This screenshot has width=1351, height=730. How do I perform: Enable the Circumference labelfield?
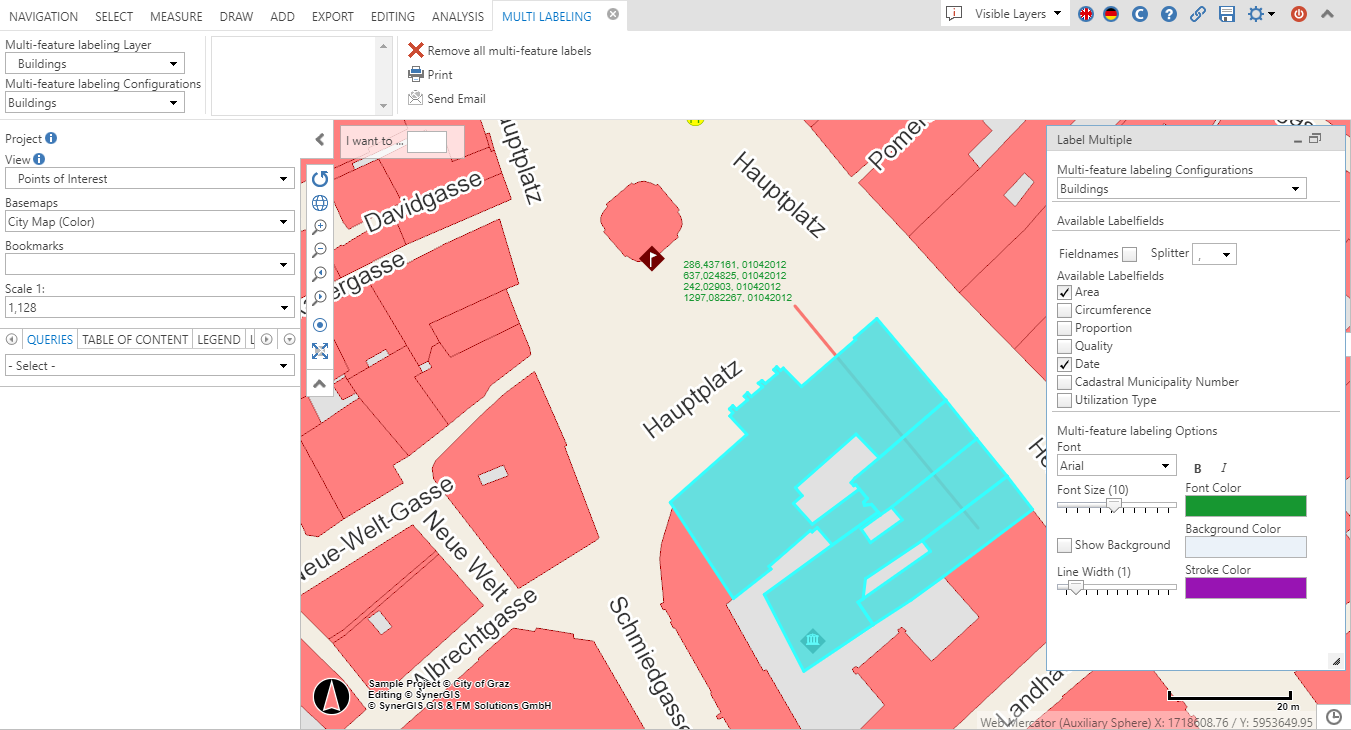(1065, 309)
